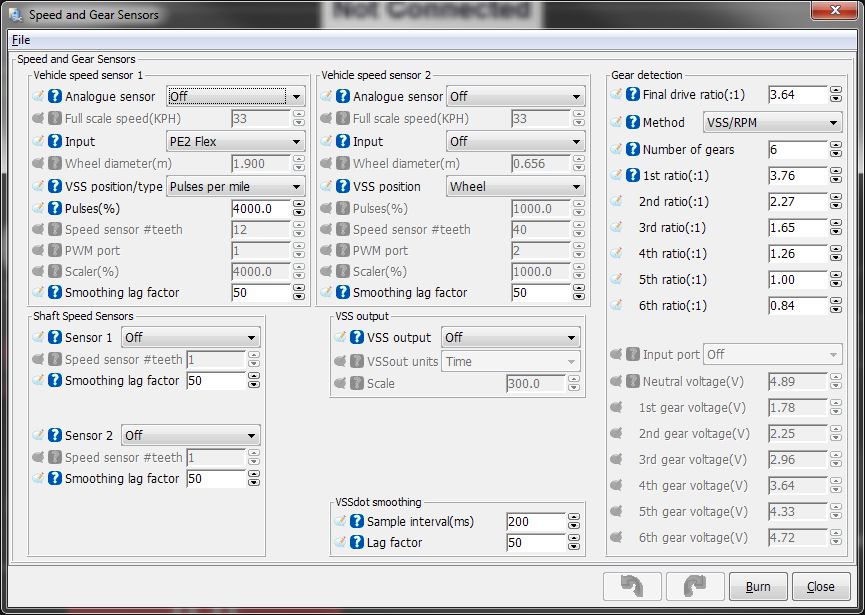Click the note icon beside 6th ratio
This screenshot has height=615, width=865.
[616, 305]
